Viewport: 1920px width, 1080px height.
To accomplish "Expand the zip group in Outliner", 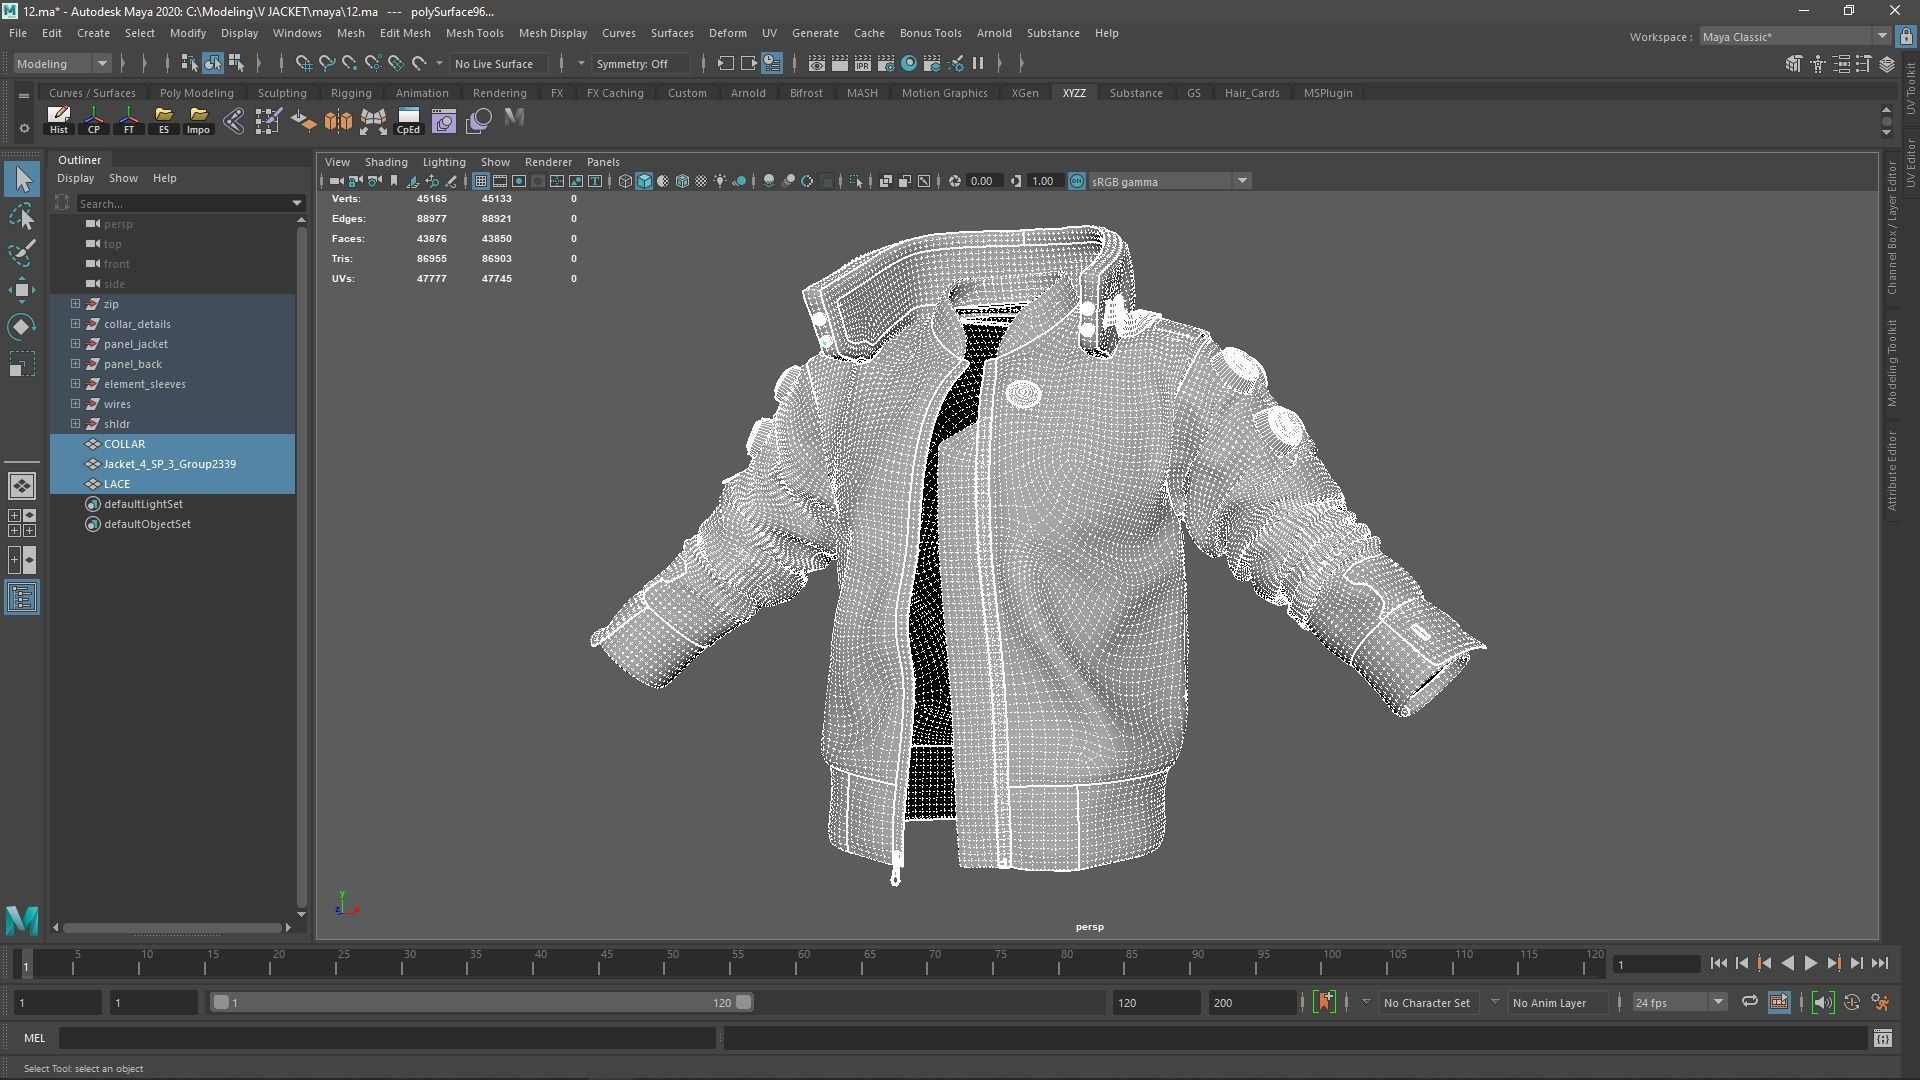I will coord(75,303).
